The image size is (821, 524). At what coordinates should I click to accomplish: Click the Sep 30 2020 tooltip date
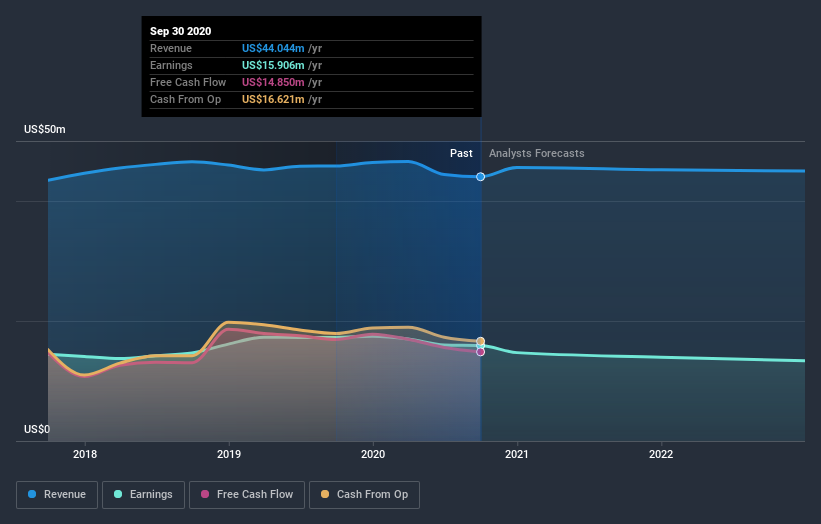[x=181, y=31]
